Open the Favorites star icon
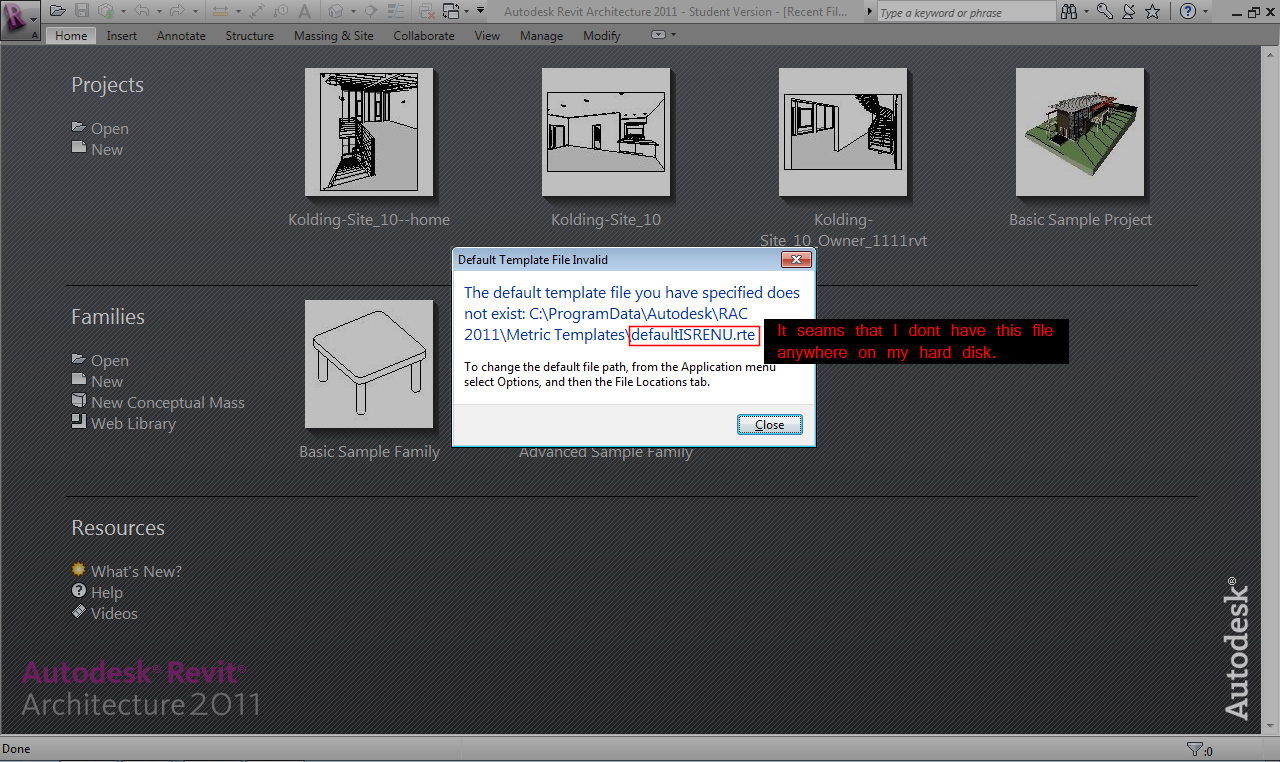The image size is (1280, 762). (1153, 11)
